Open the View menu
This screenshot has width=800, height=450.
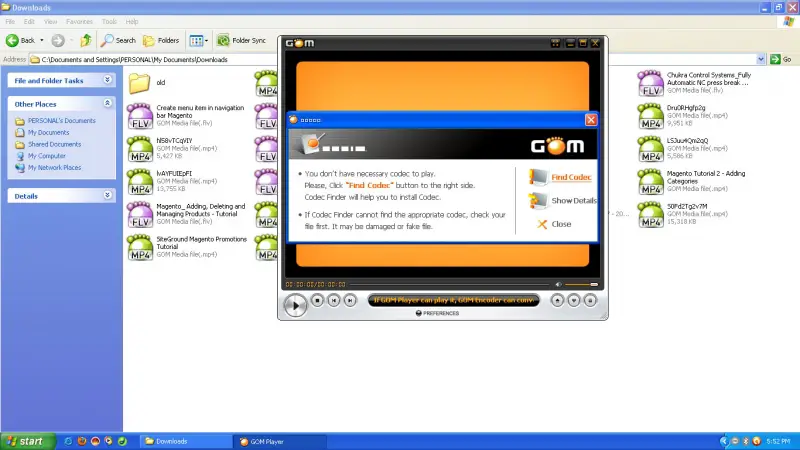click(x=50, y=21)
